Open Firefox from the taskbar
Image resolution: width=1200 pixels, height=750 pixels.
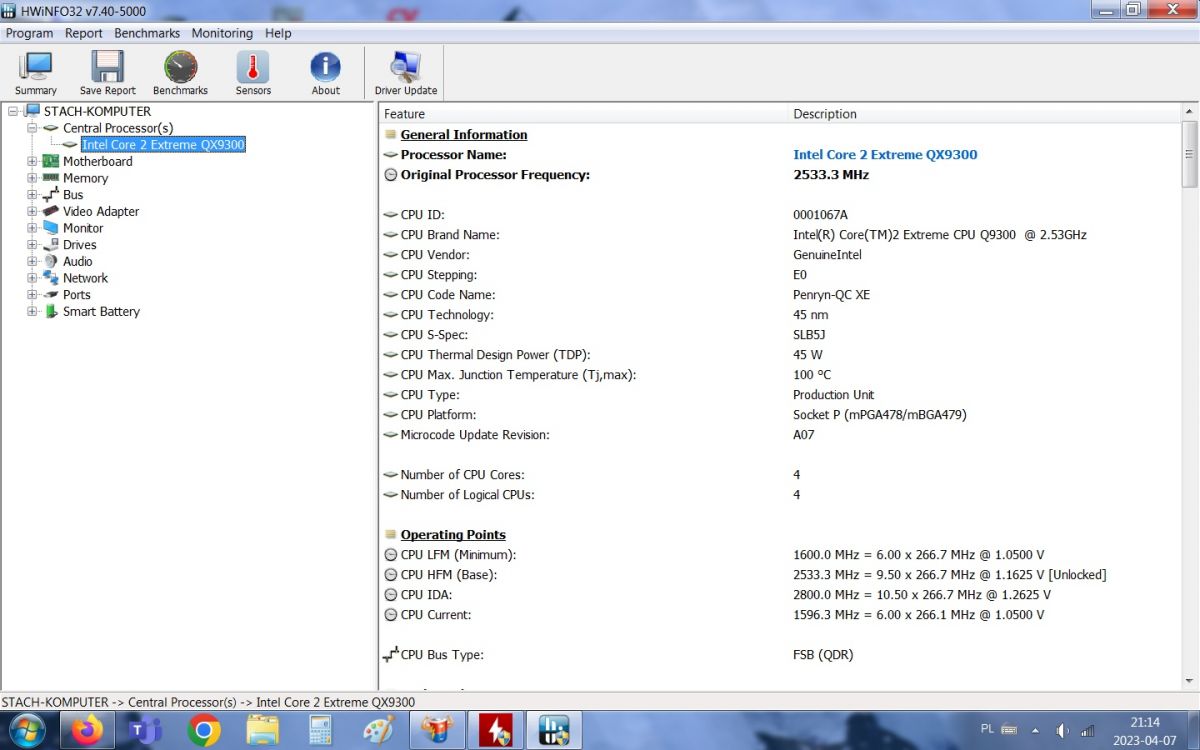87,731
